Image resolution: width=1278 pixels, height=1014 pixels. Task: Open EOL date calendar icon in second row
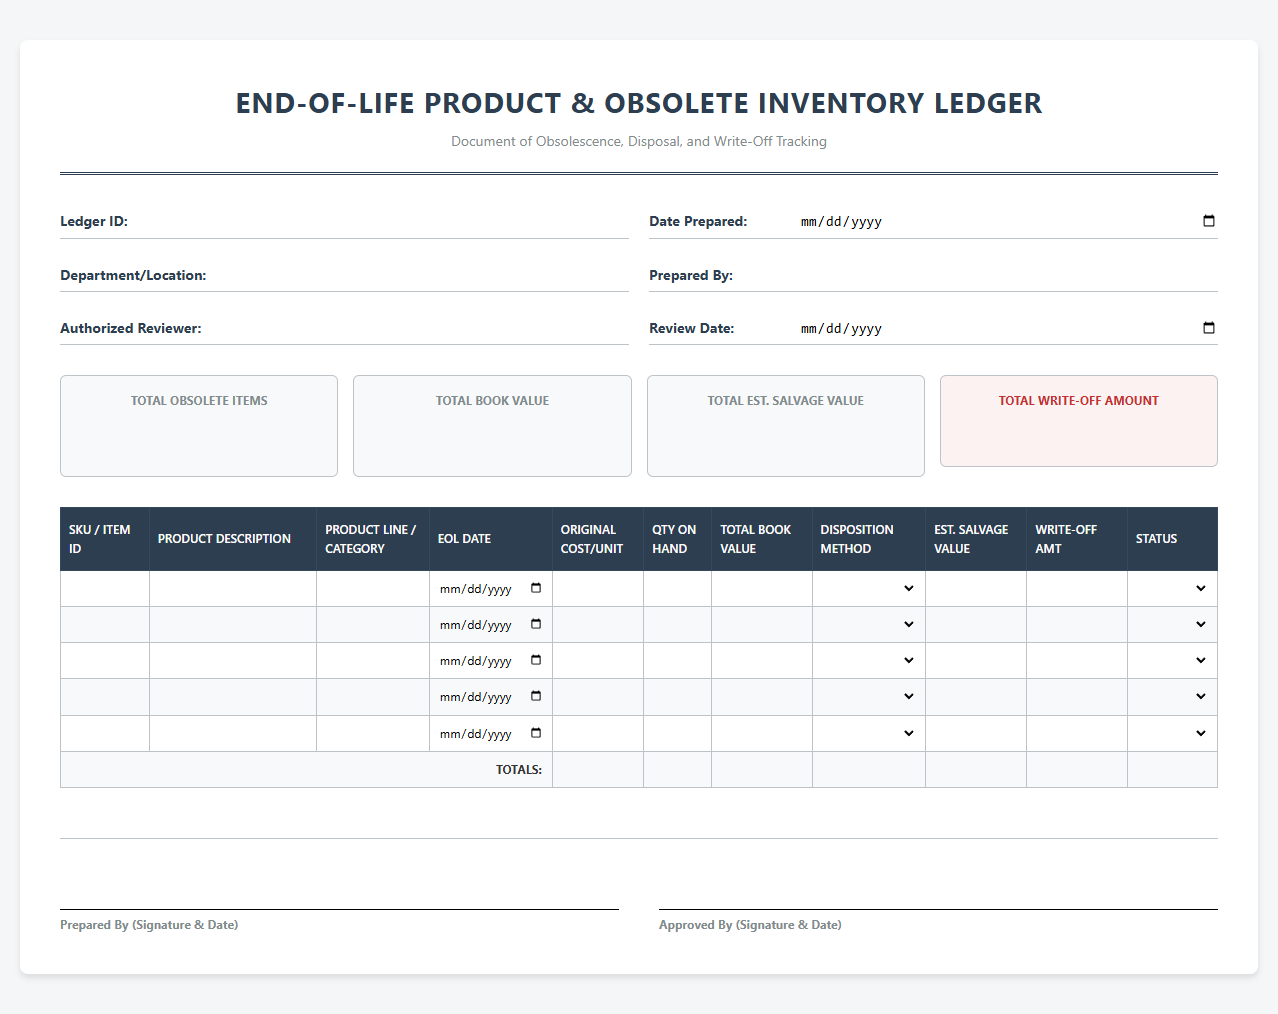coord(536,624)
